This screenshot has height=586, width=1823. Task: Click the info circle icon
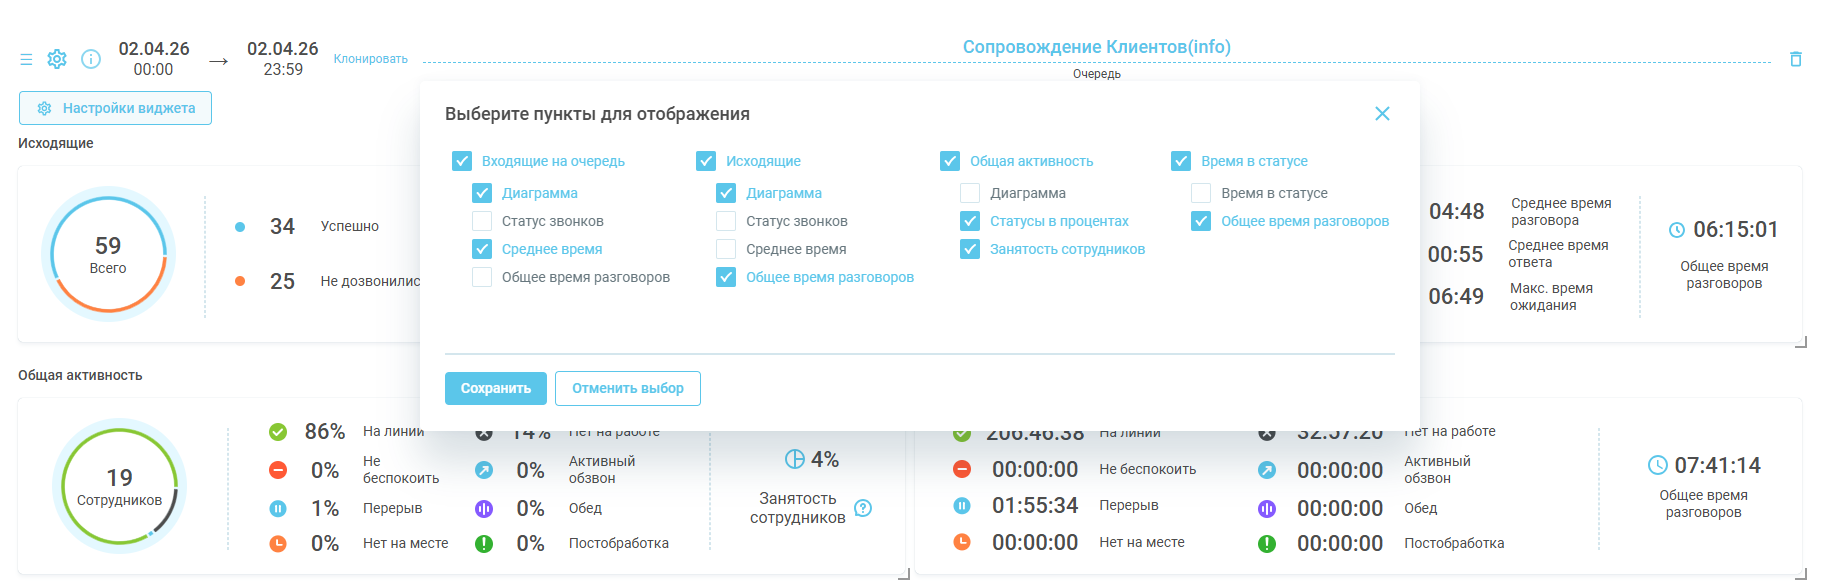(x=91, y=59)
